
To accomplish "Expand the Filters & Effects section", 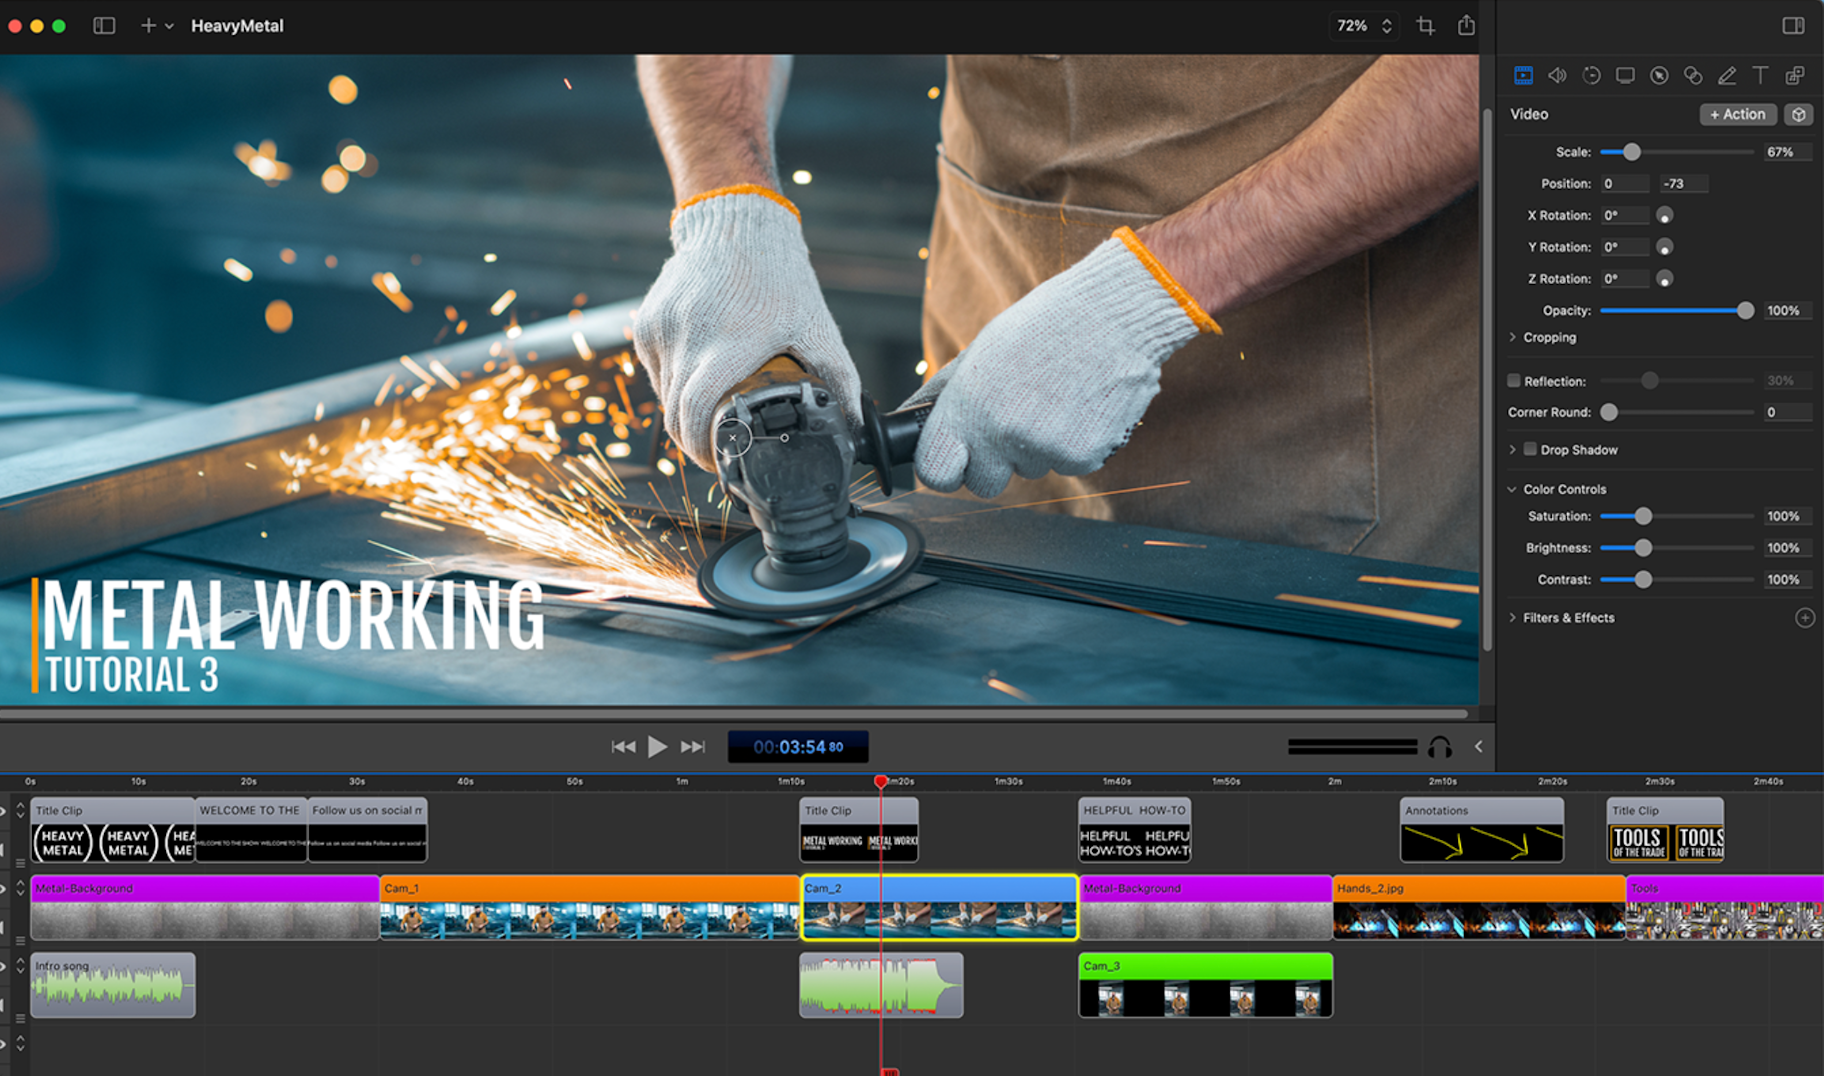I will tap(1511, 618).
